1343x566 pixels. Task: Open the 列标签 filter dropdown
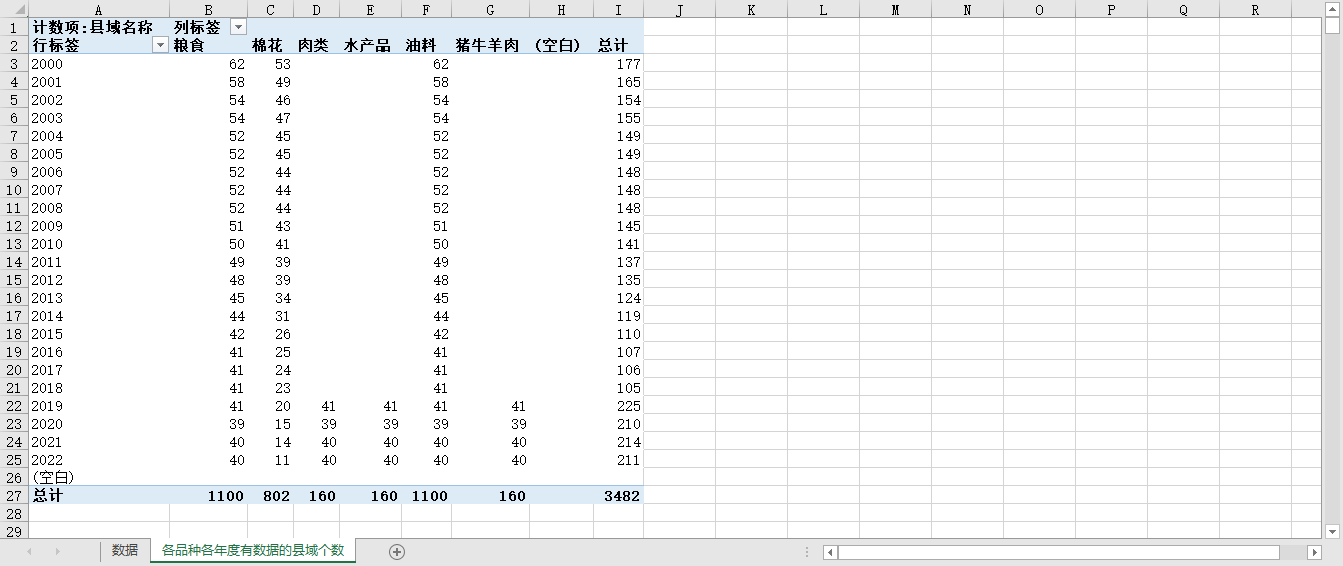(238, 27)
